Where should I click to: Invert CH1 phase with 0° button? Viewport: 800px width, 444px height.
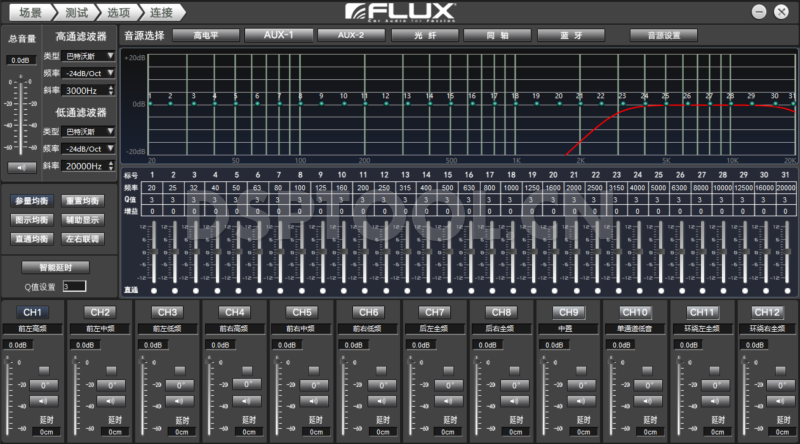(x=44, y=385)
